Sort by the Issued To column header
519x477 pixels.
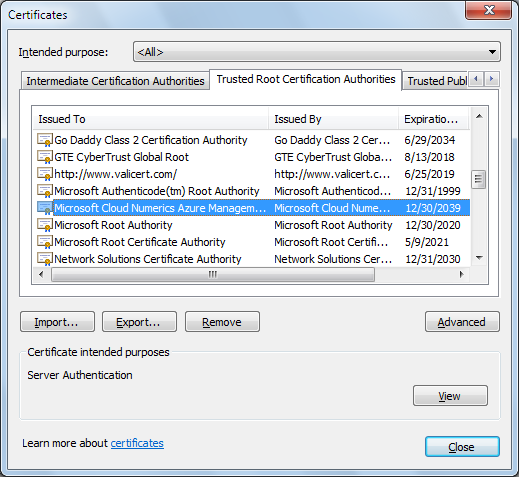point(150,119)
